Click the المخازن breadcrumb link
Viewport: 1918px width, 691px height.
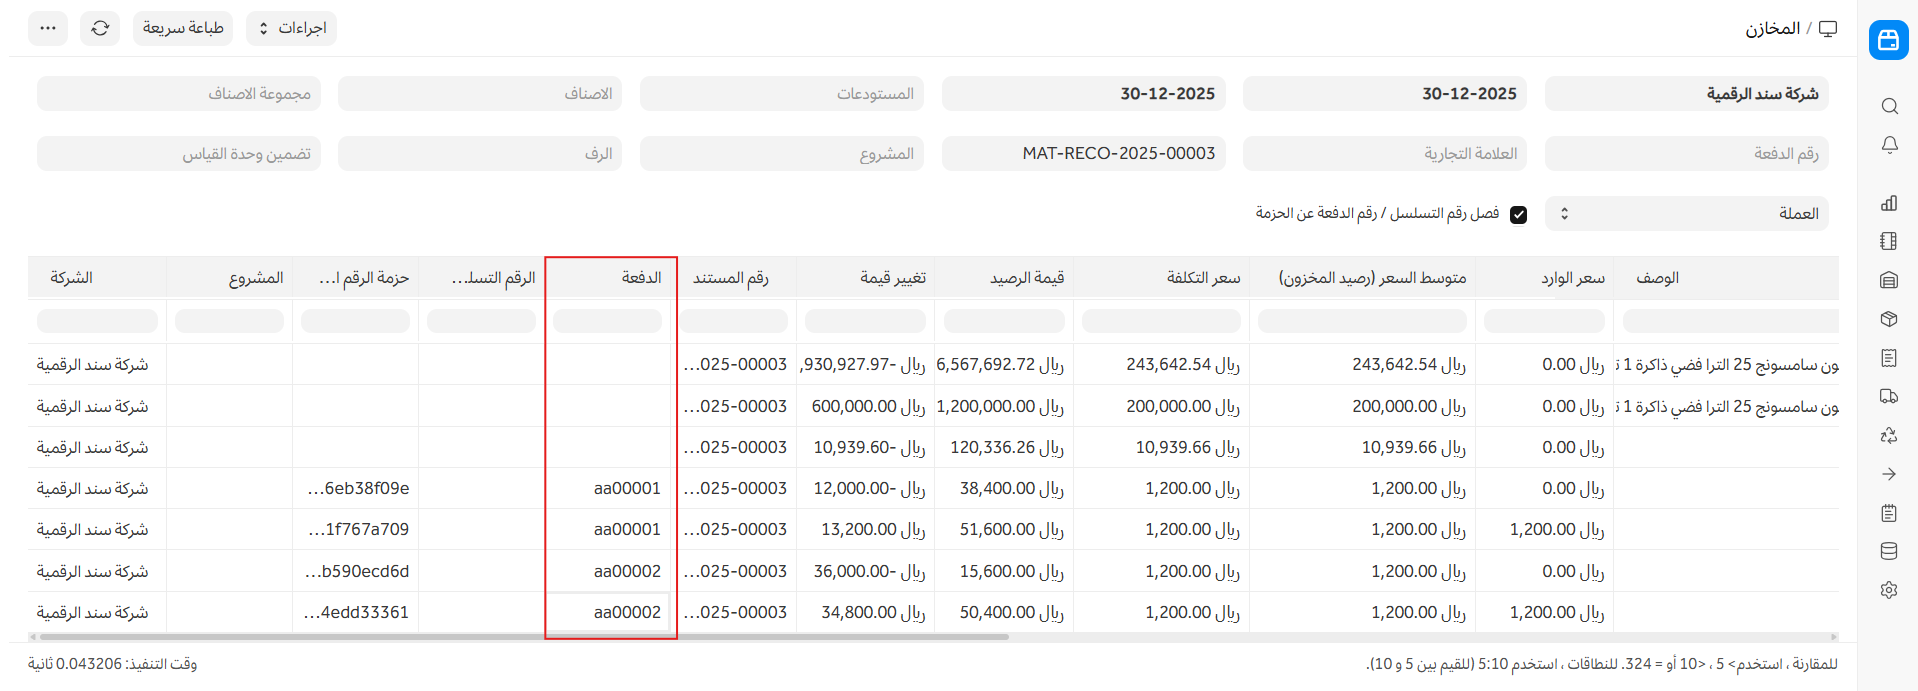click(1772, 28)
